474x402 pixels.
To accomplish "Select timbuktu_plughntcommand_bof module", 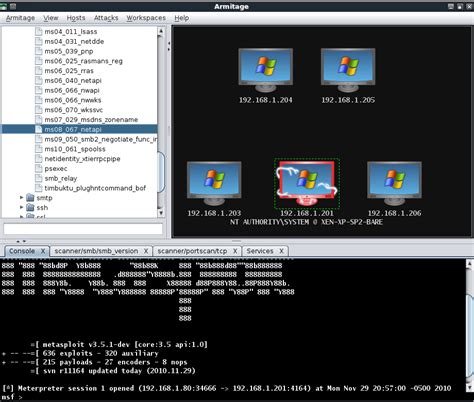I will pos(95,188).
